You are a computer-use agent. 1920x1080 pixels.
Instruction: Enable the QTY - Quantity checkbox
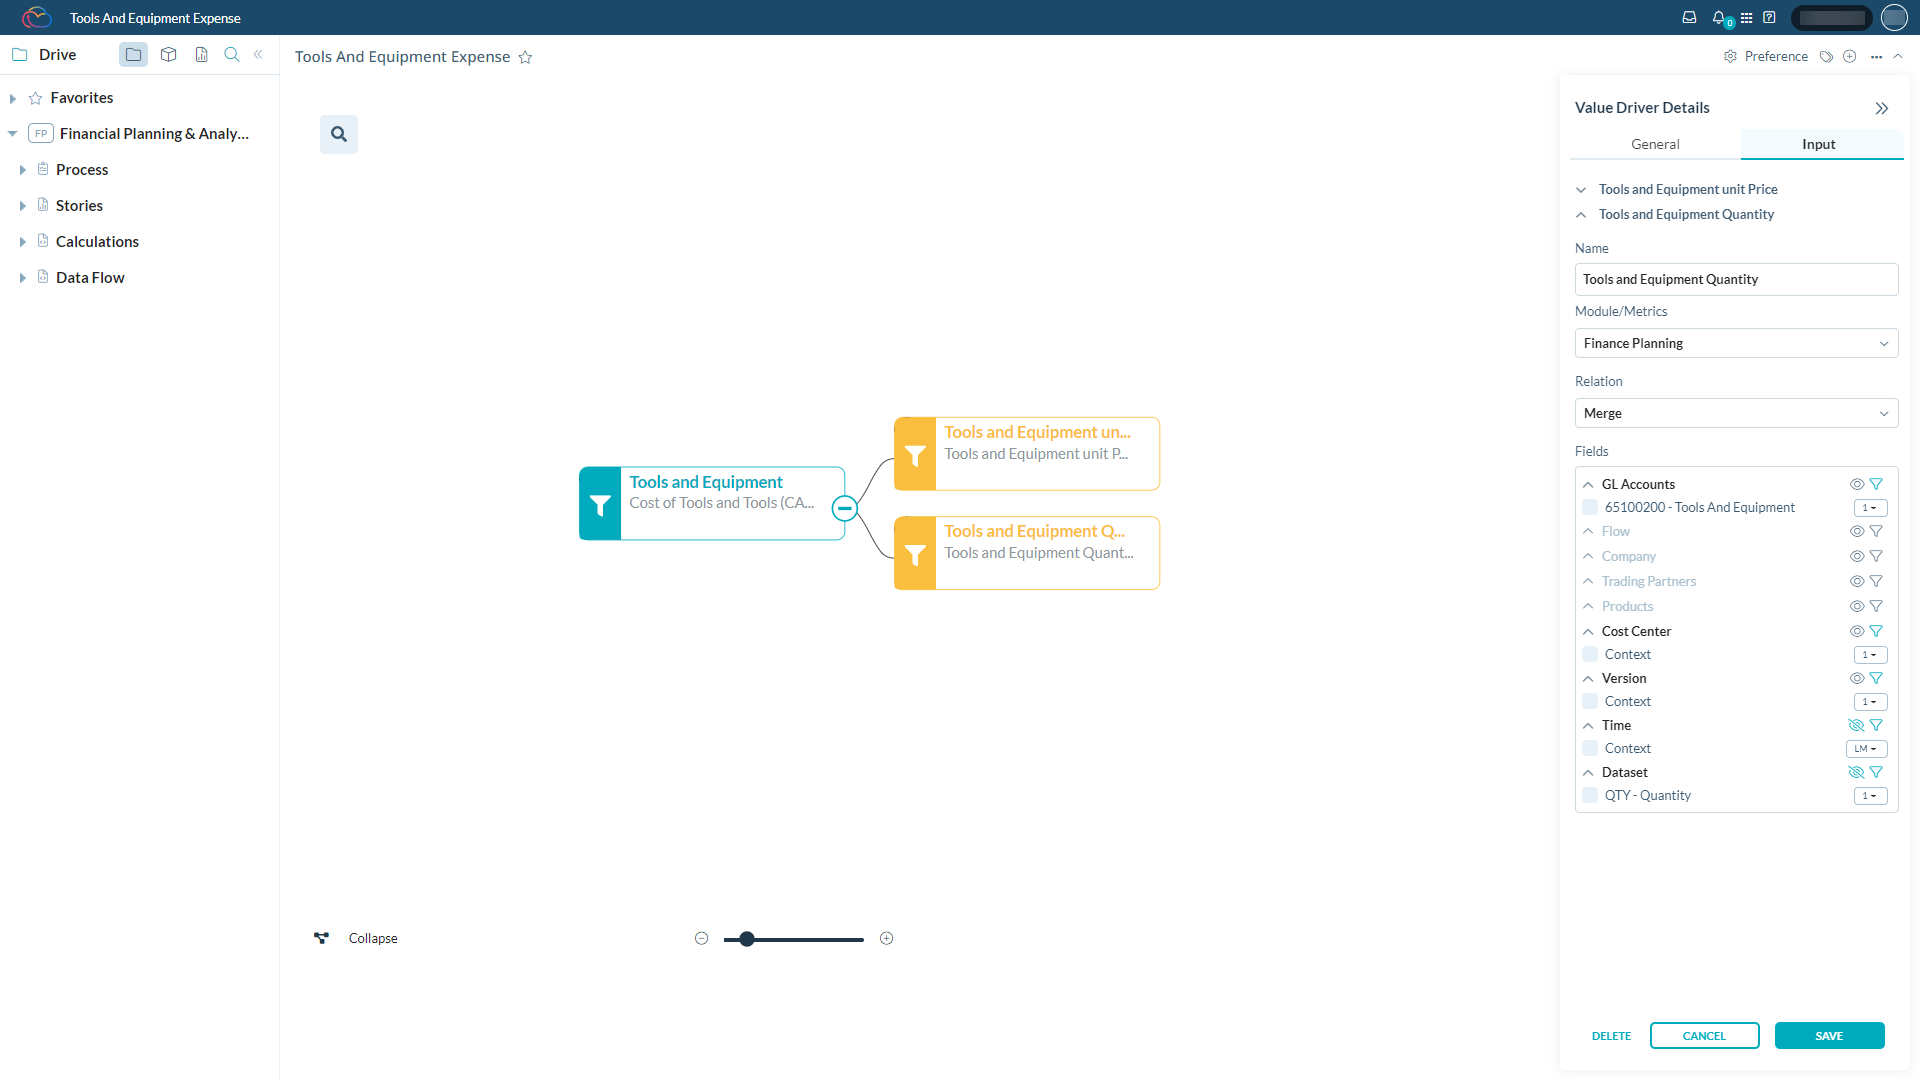1590,795
